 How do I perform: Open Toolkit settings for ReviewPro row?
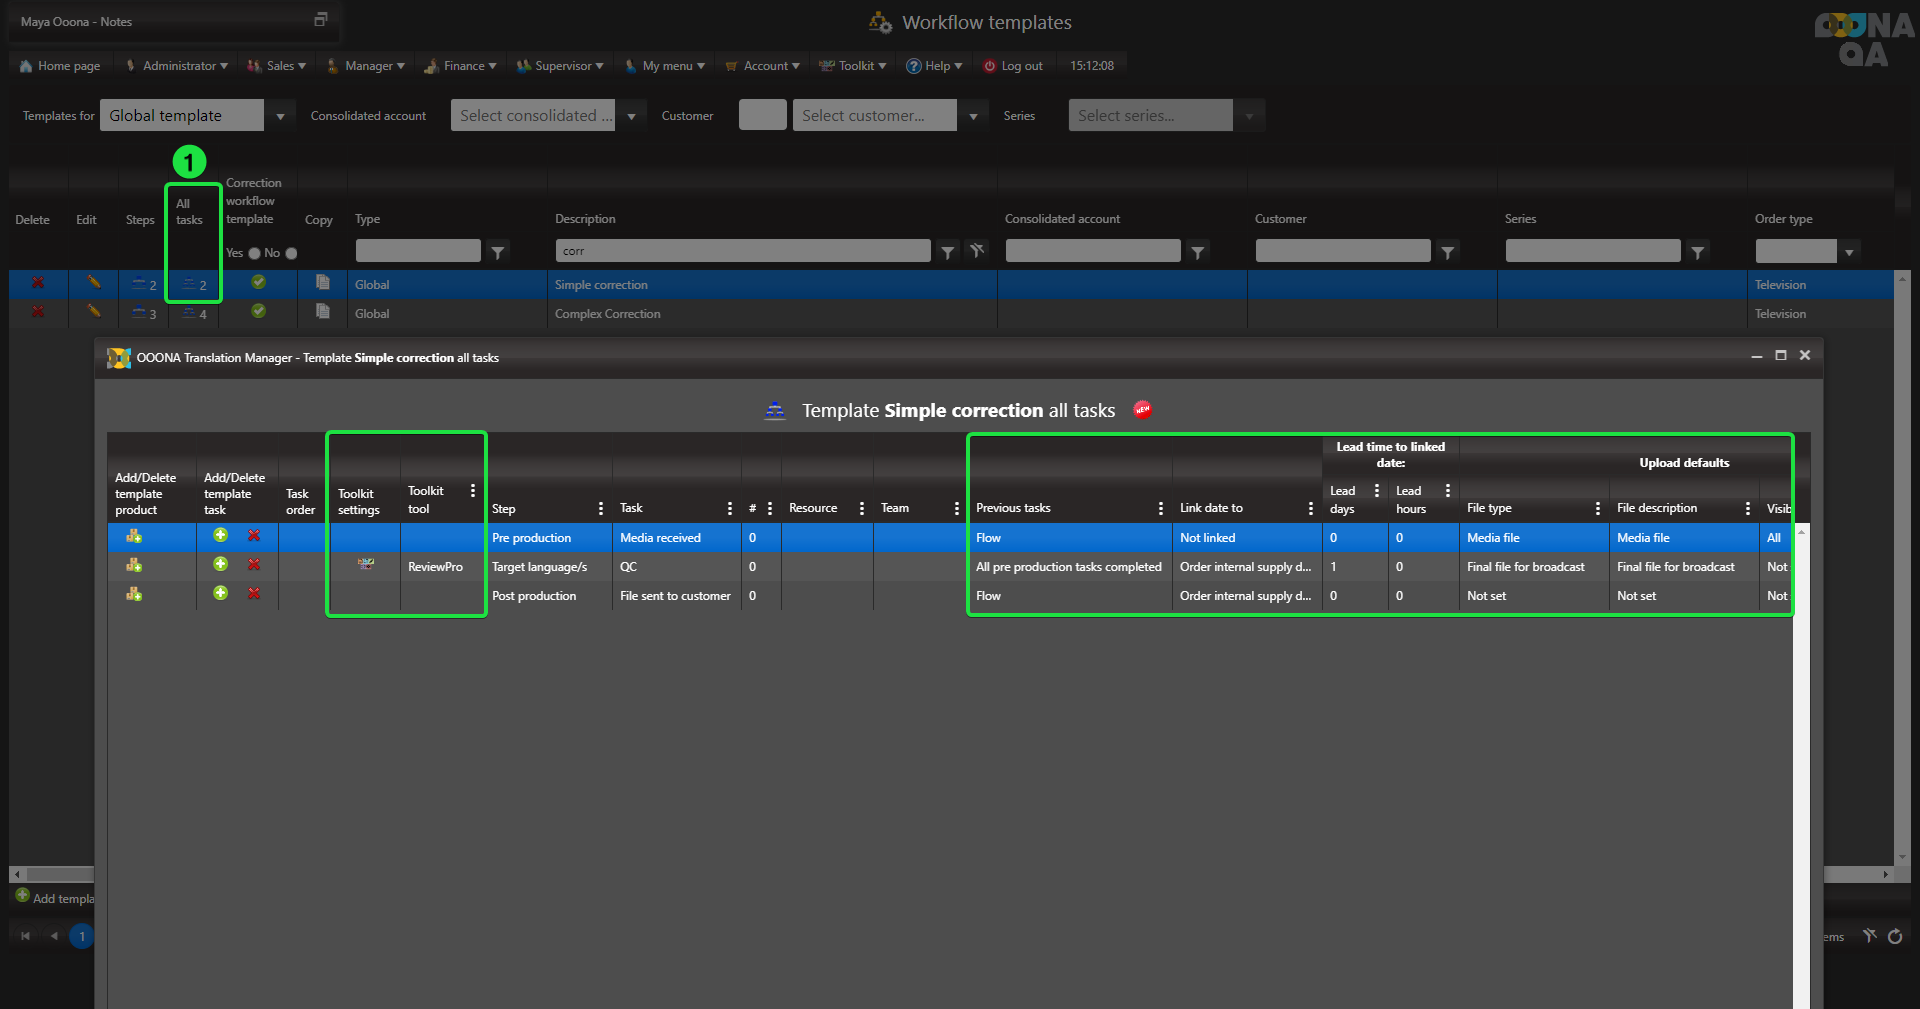(366, 565)
